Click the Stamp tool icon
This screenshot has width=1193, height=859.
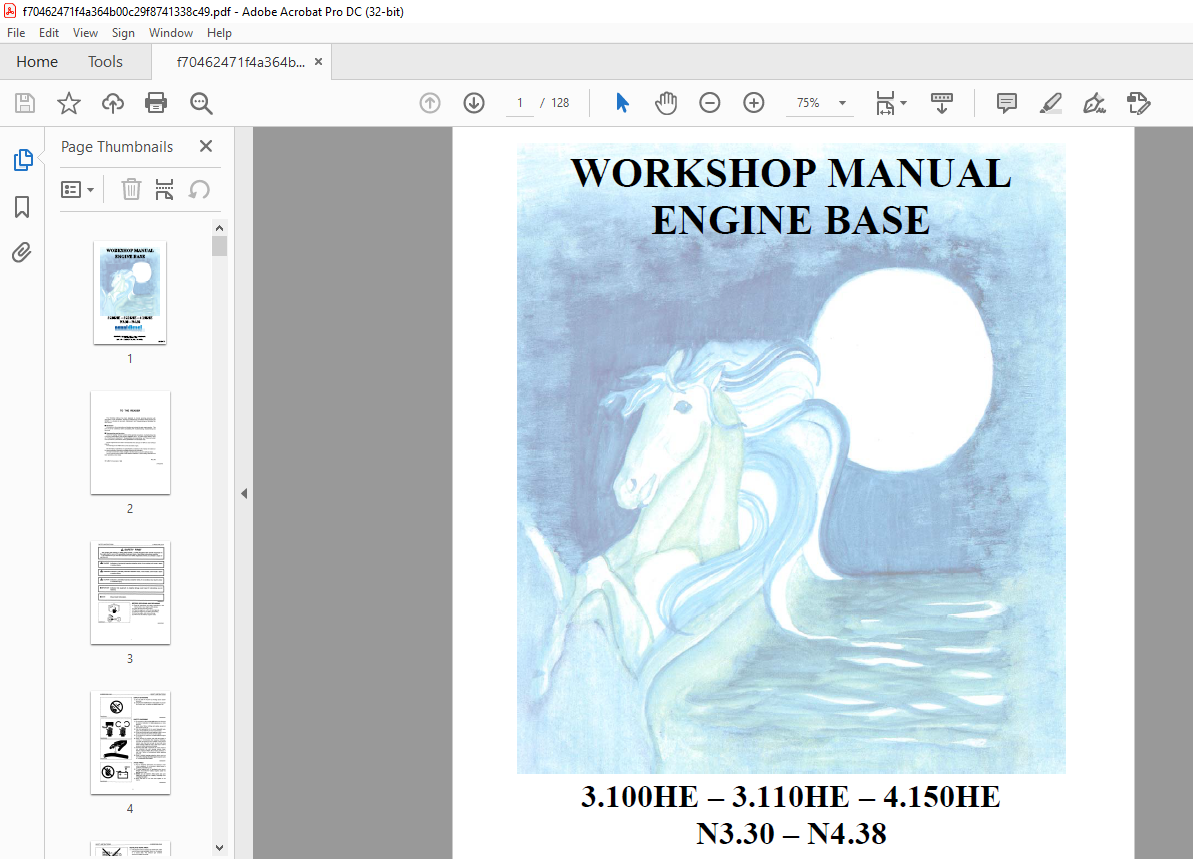[x=1139, y=103]
